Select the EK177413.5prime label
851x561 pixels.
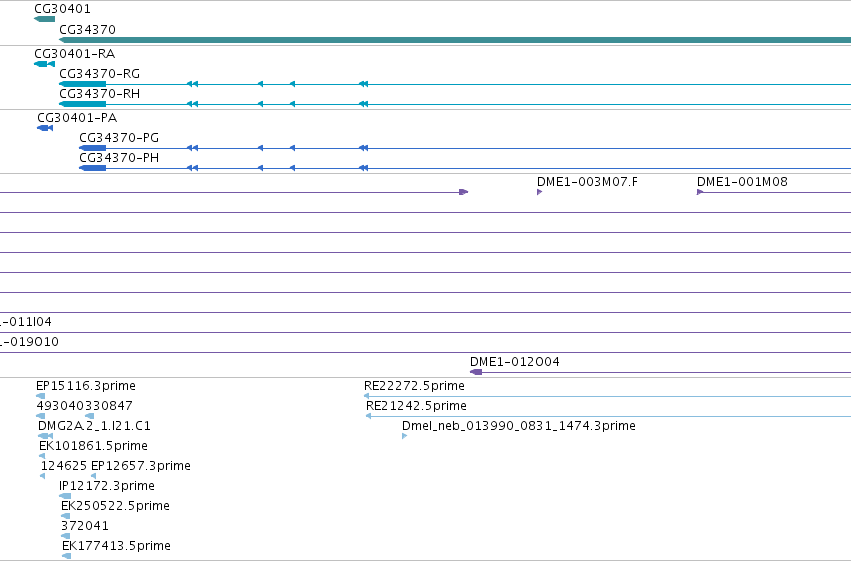pos(116,546)
